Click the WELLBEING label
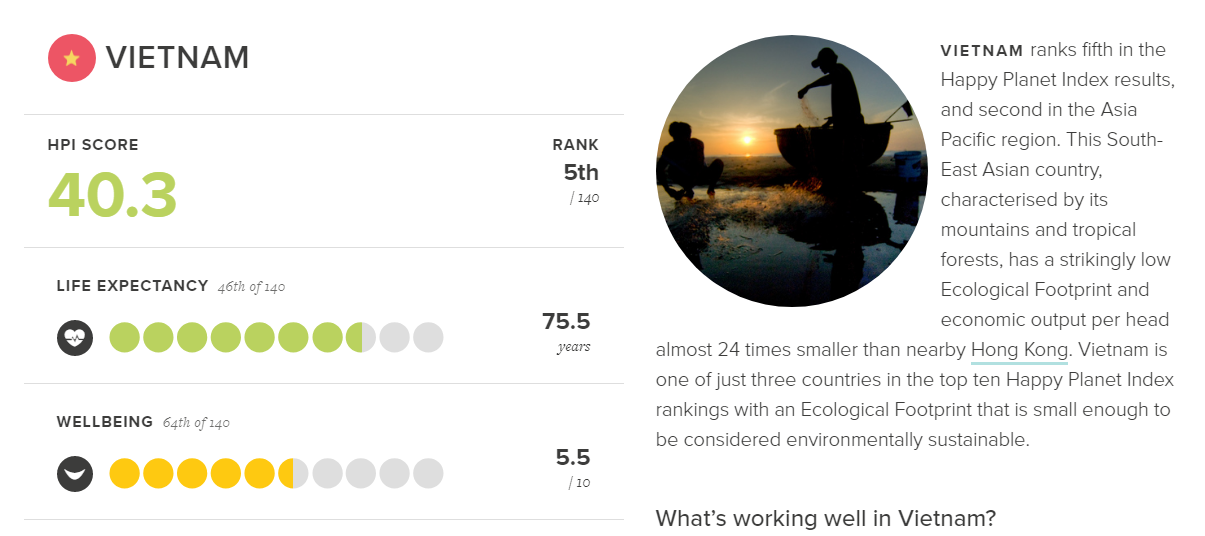This screenshot has width=1205, height=536. tap(105, 422)
